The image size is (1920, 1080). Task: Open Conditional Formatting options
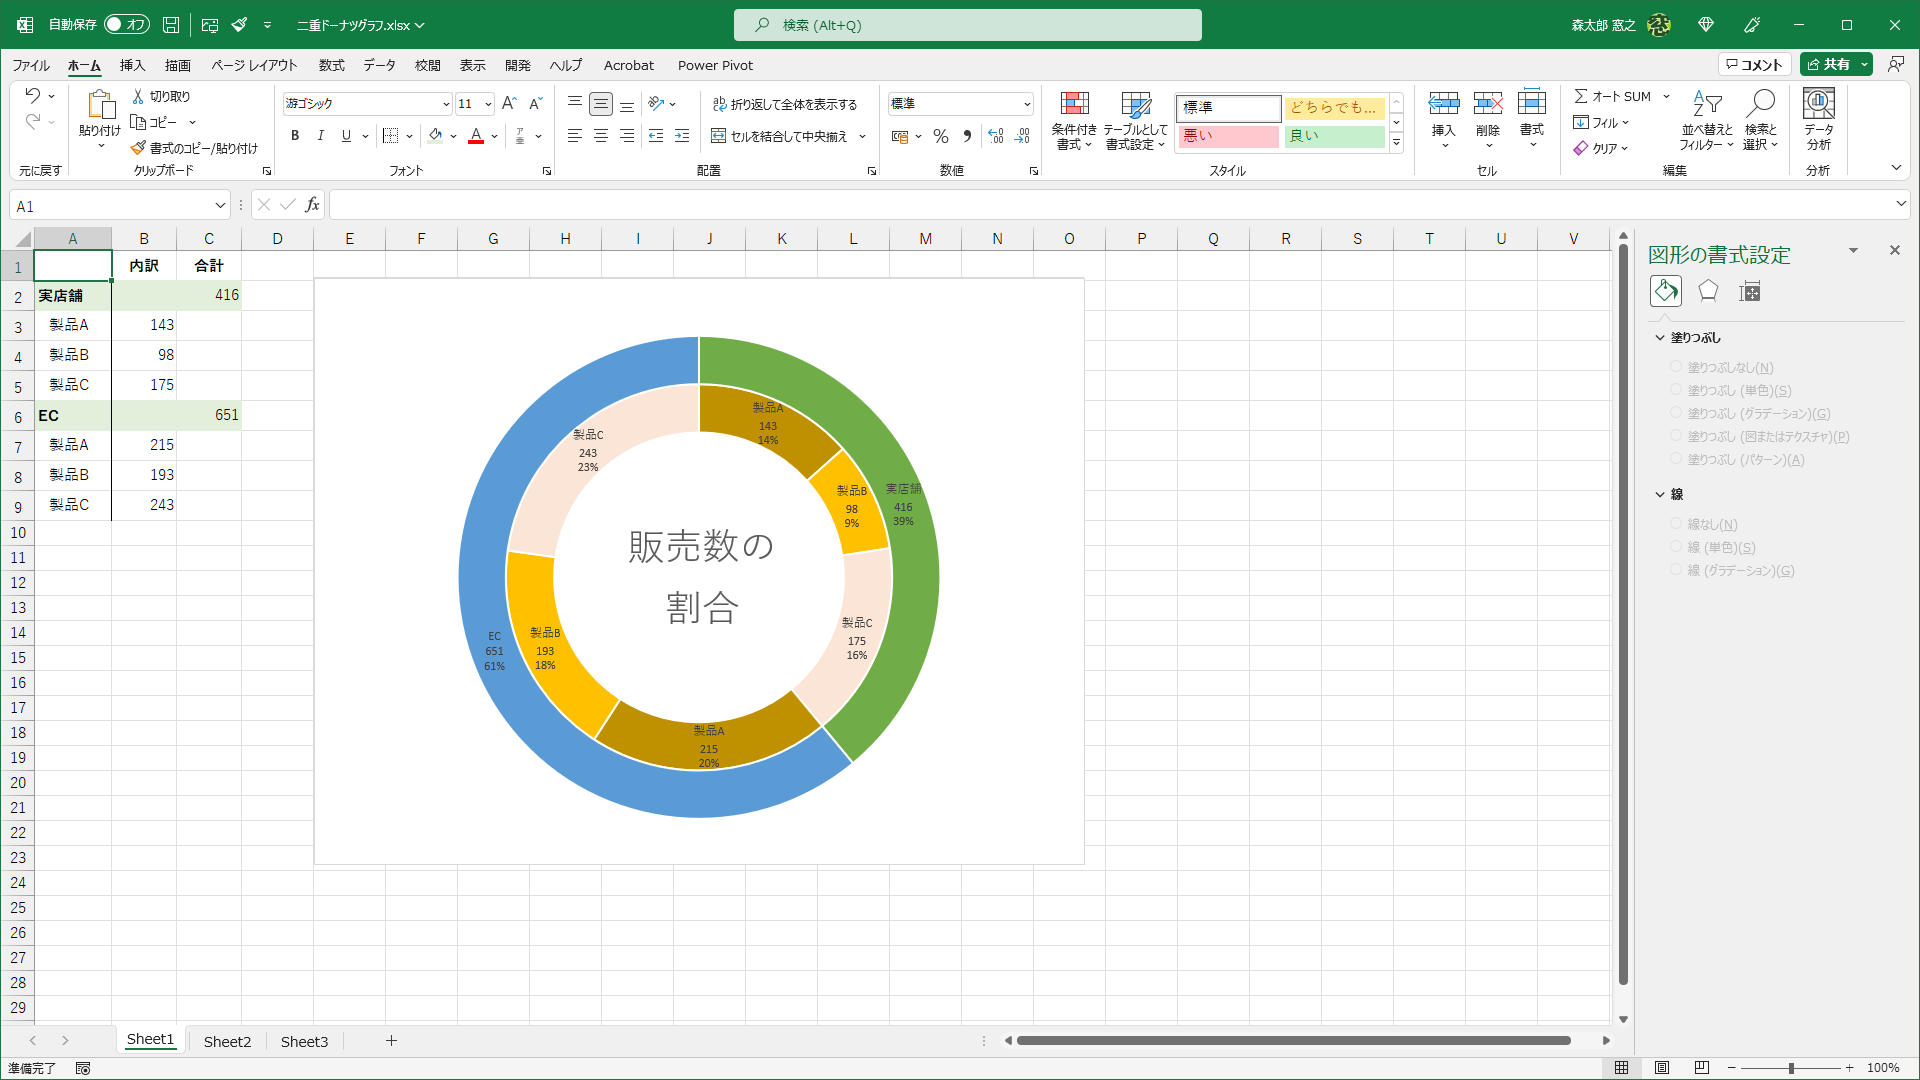pyautogui.click(x=1074, y=121)
